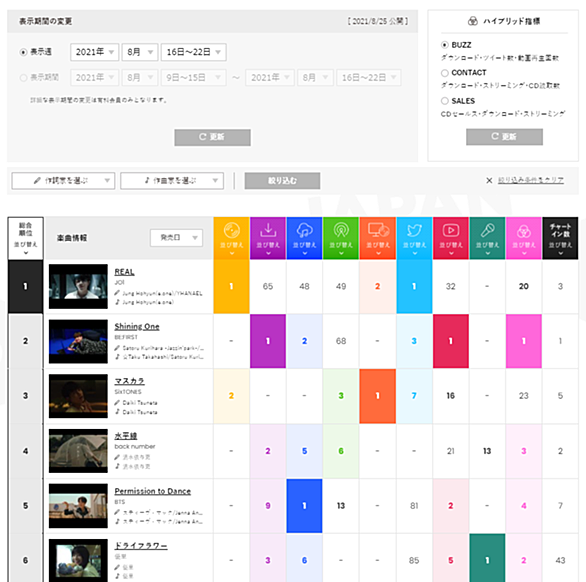Open the Shining One video thumbnail
The width and height of the screenshot is (586, 582).
click(78, 341)
